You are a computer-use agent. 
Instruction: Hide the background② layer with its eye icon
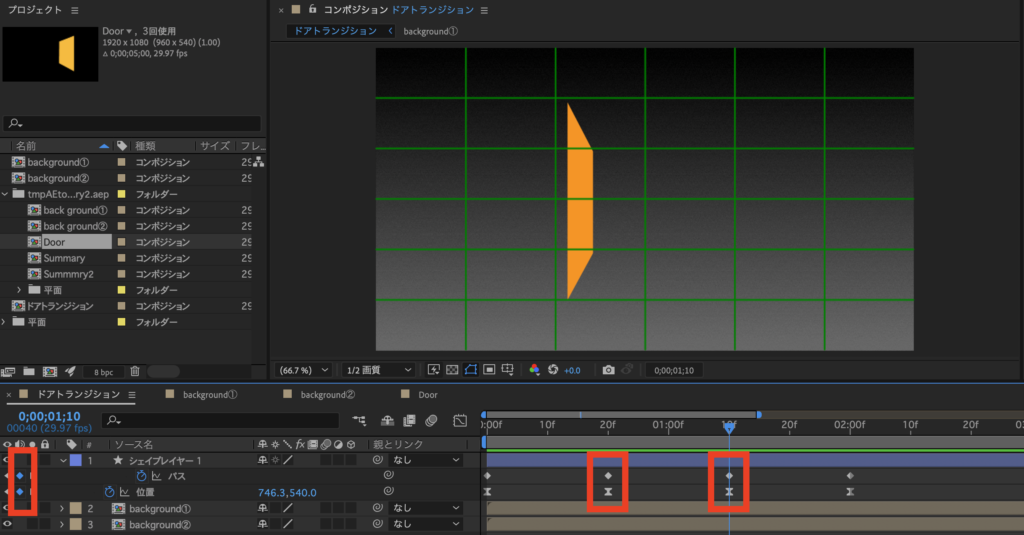point(7,524)
